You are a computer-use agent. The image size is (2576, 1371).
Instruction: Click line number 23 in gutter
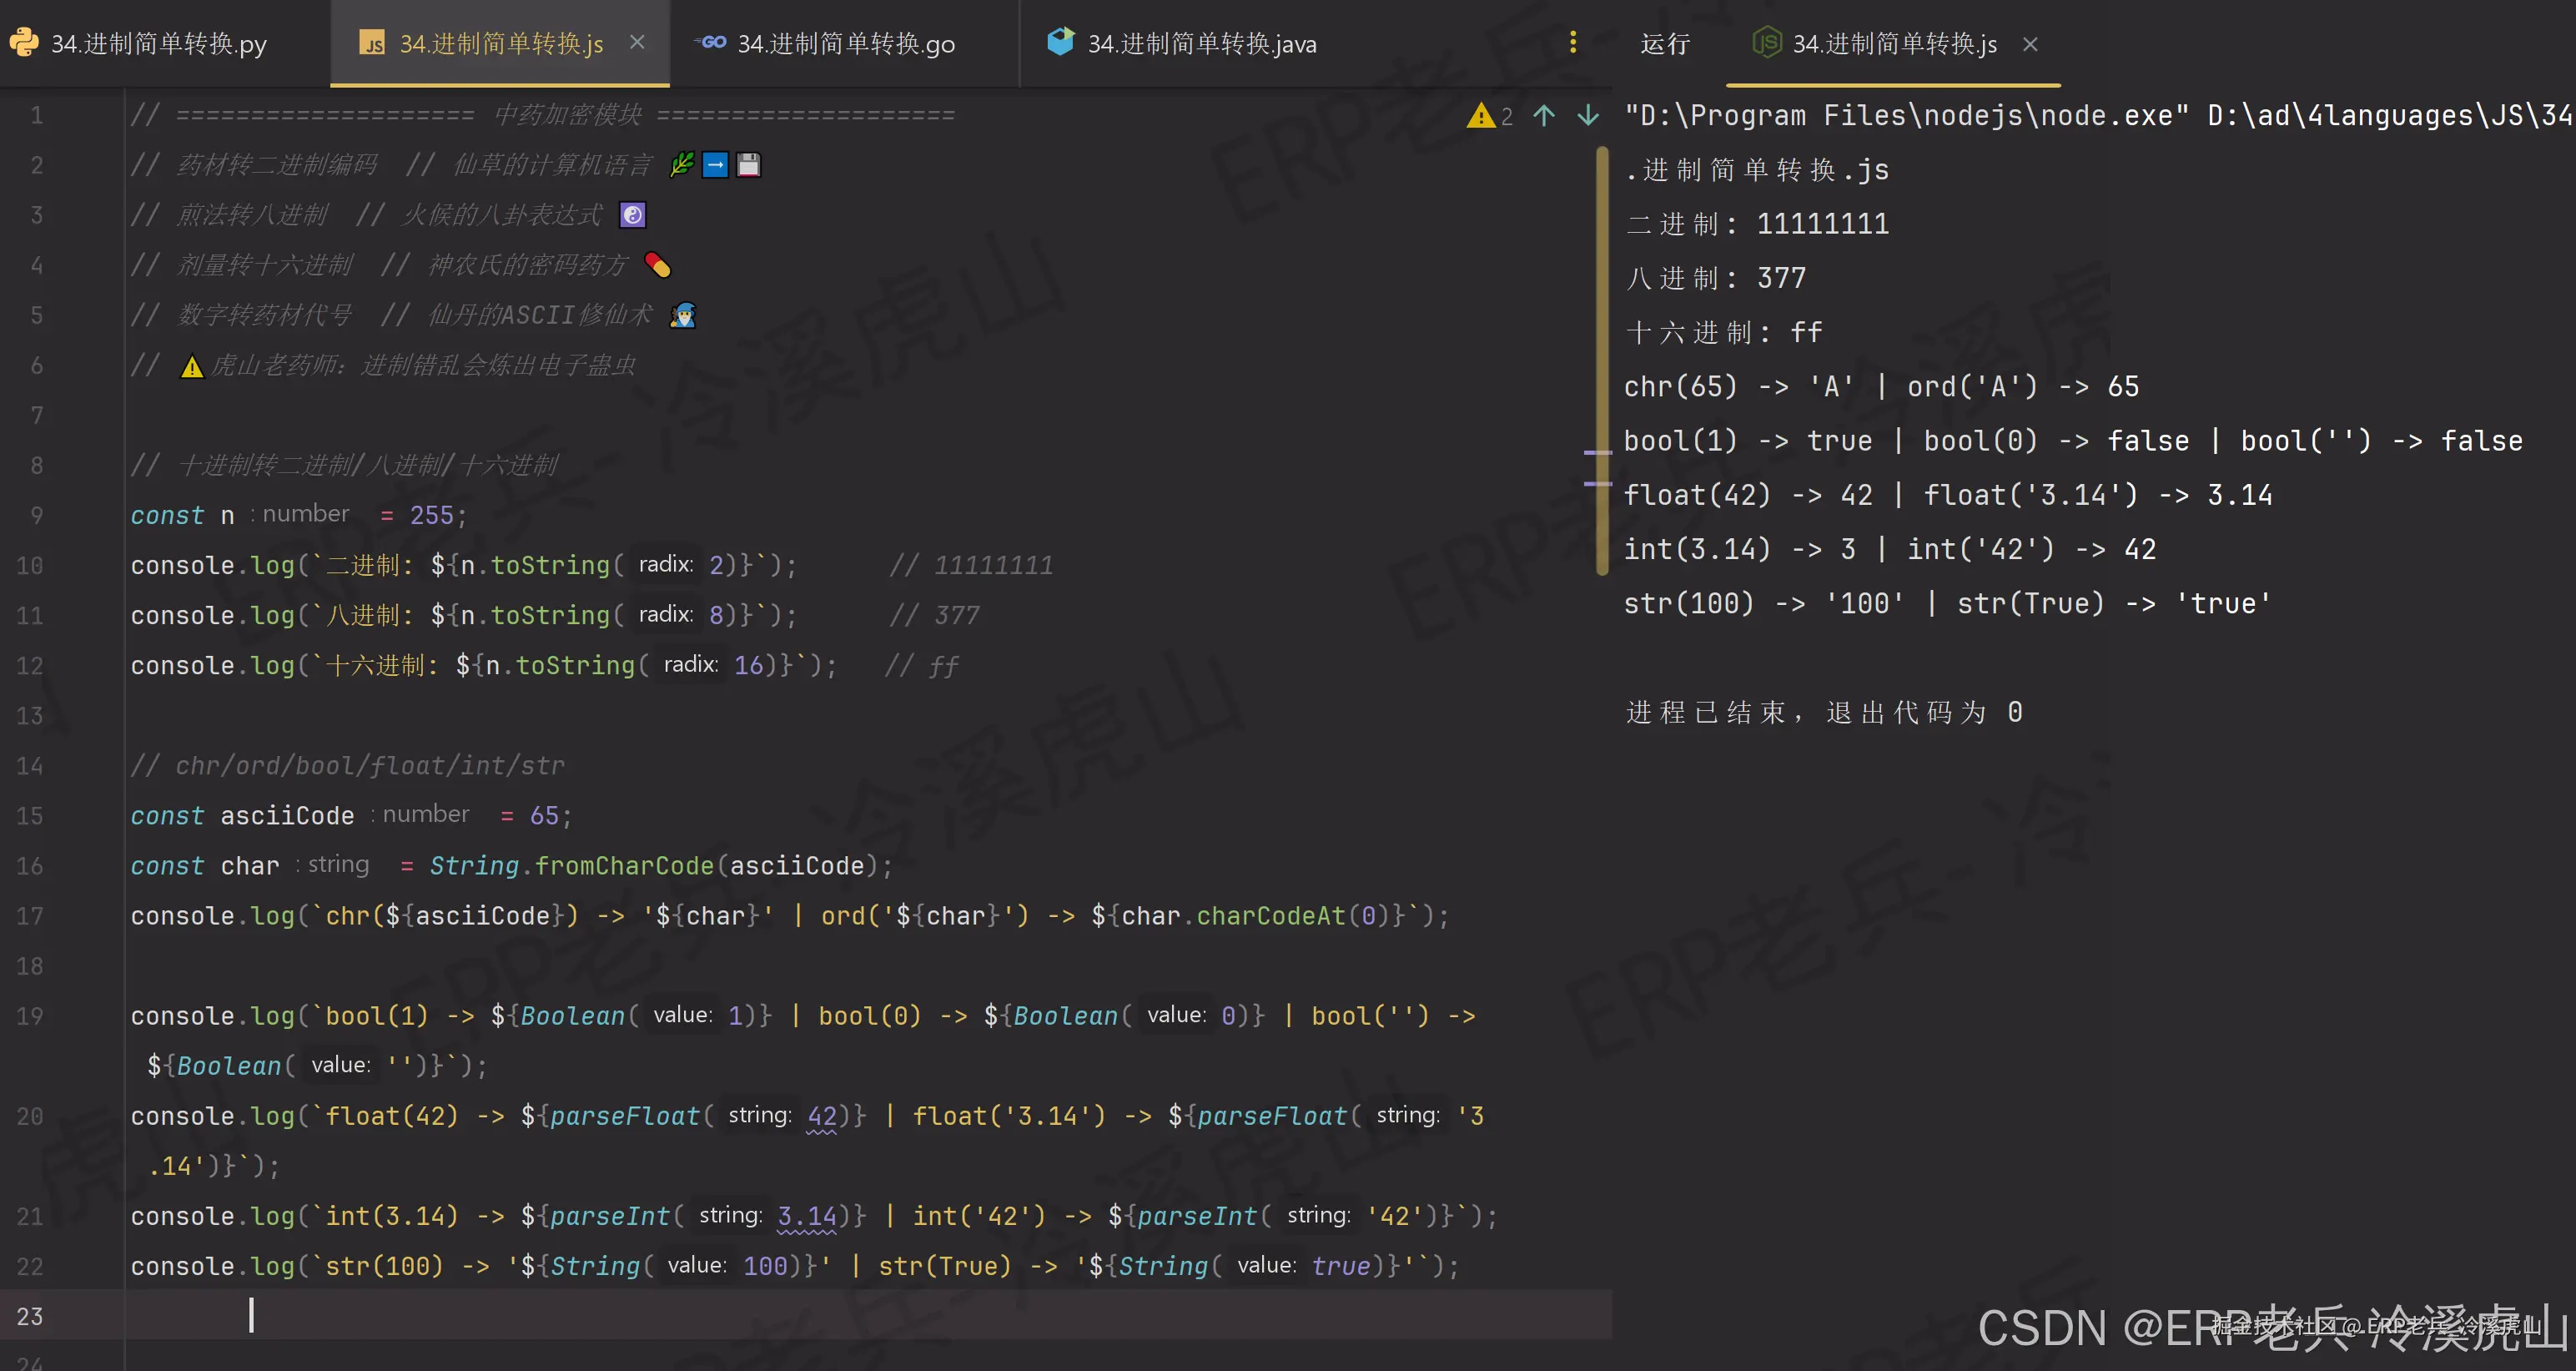coord(30,1316)
